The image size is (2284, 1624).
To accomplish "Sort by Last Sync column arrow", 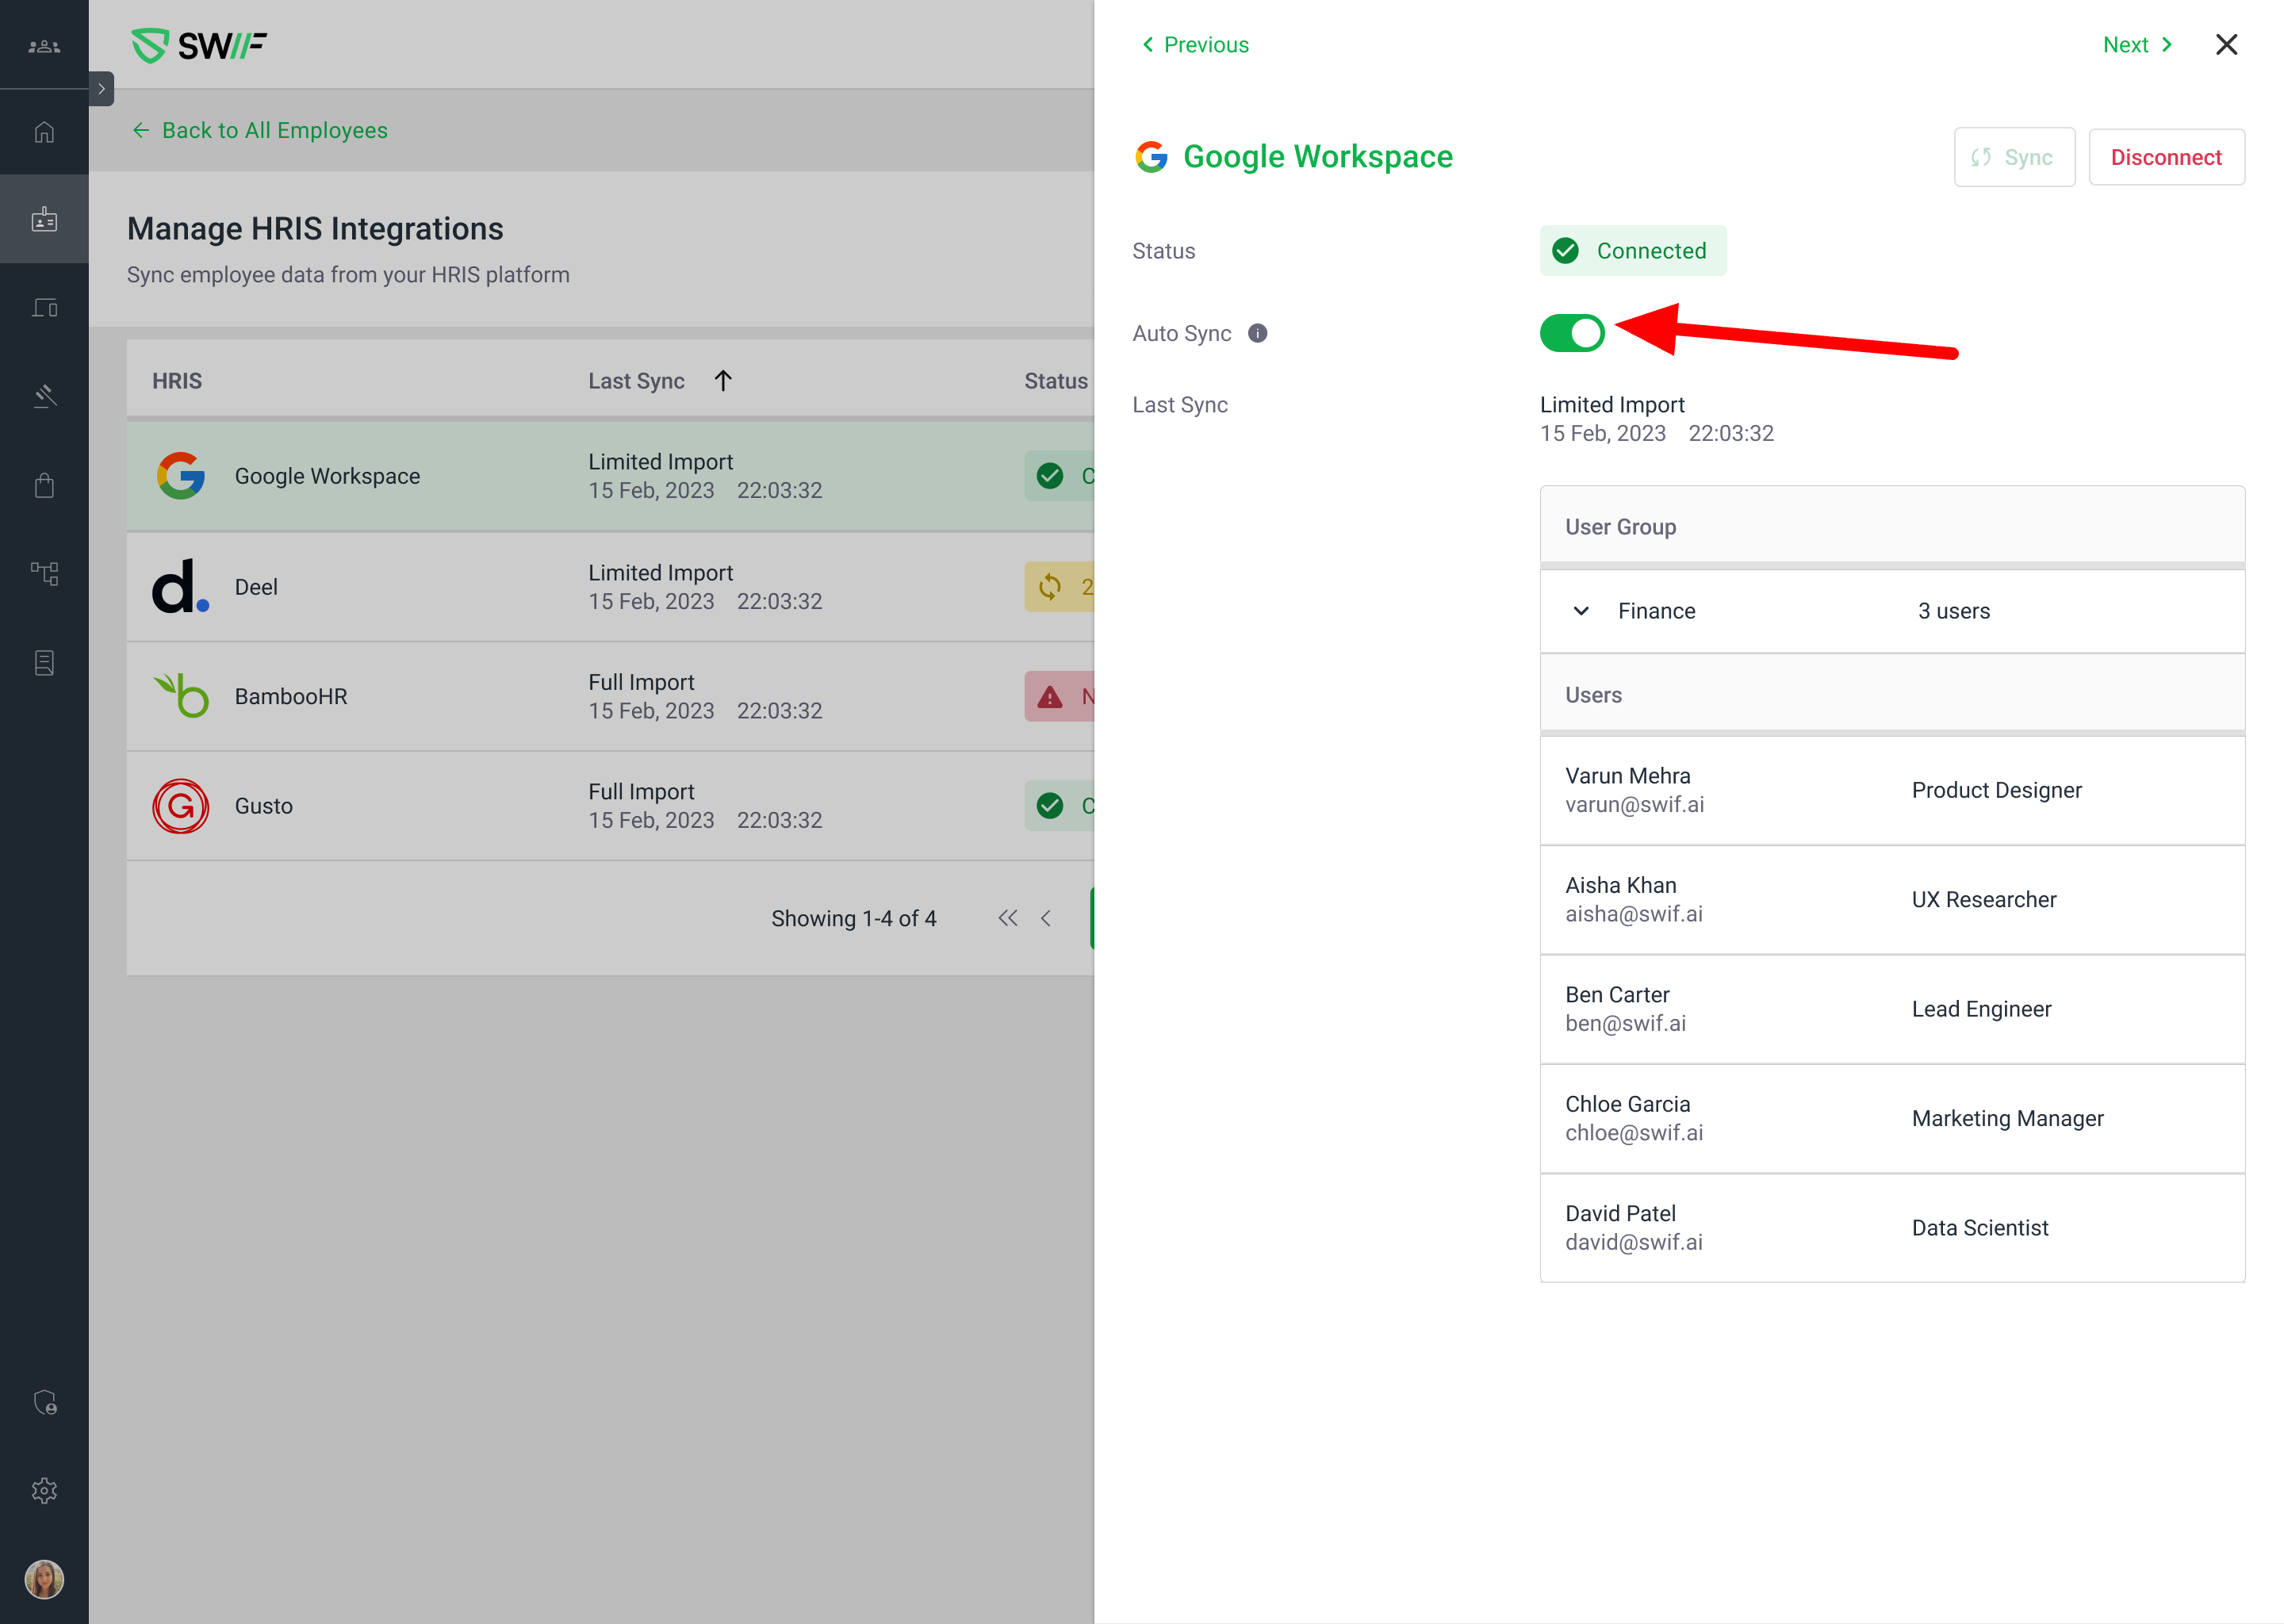I will point(723,381).
